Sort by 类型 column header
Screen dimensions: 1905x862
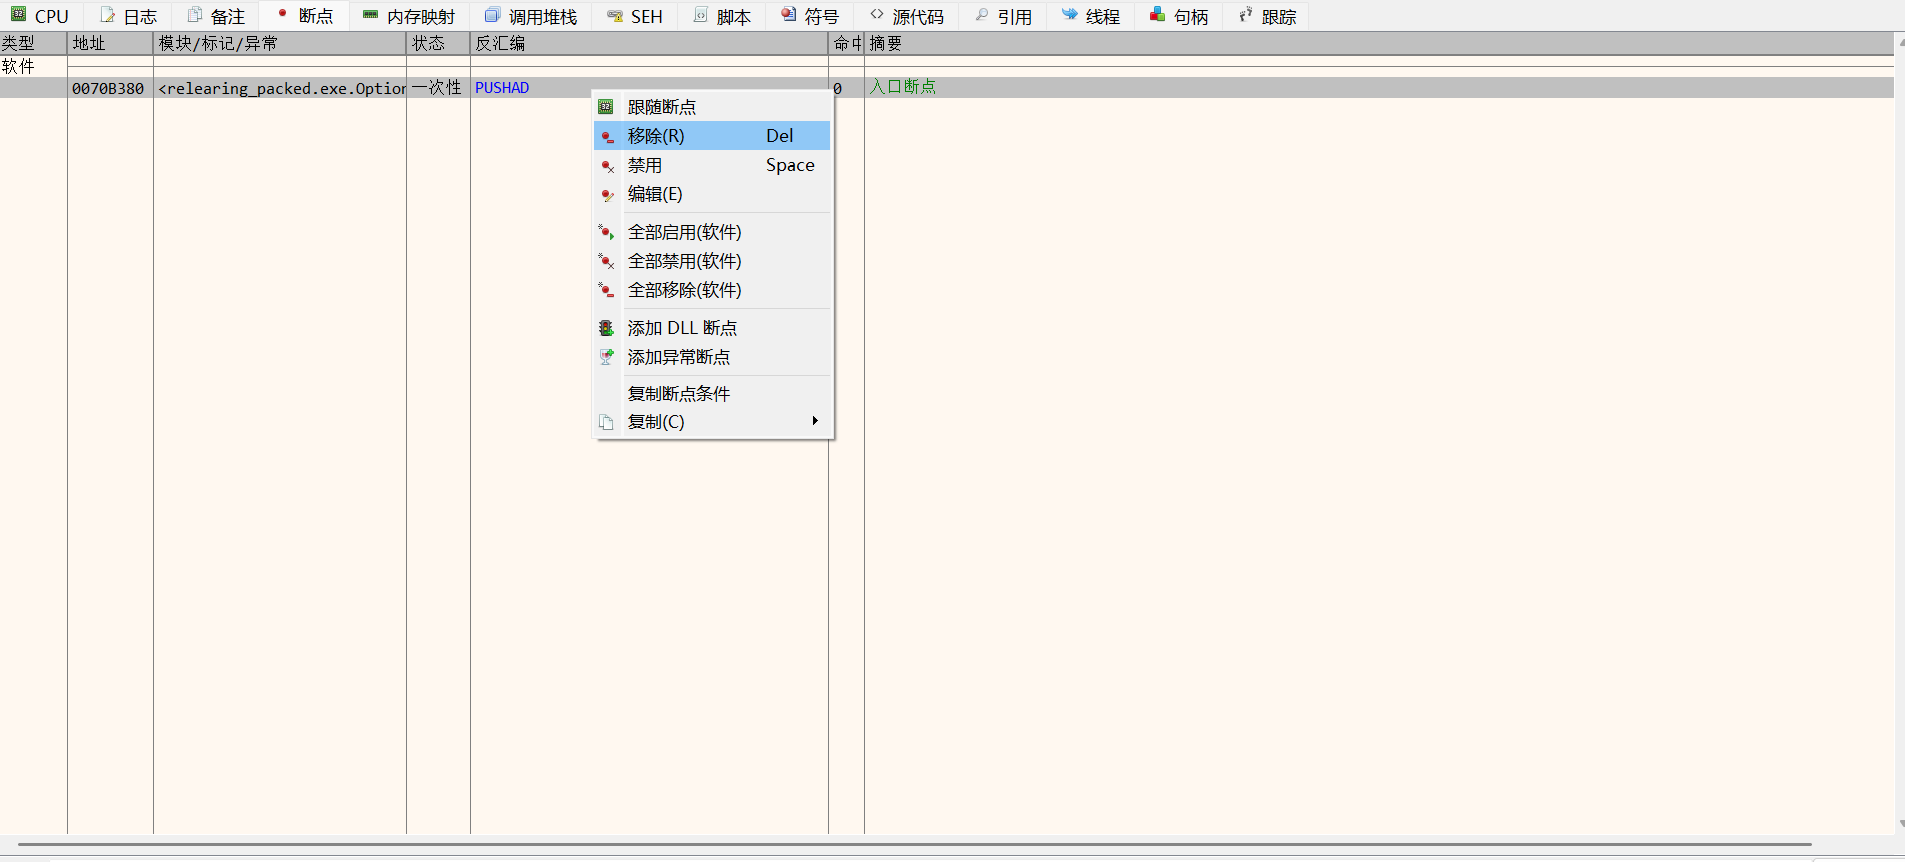click(x=33, y=43)
